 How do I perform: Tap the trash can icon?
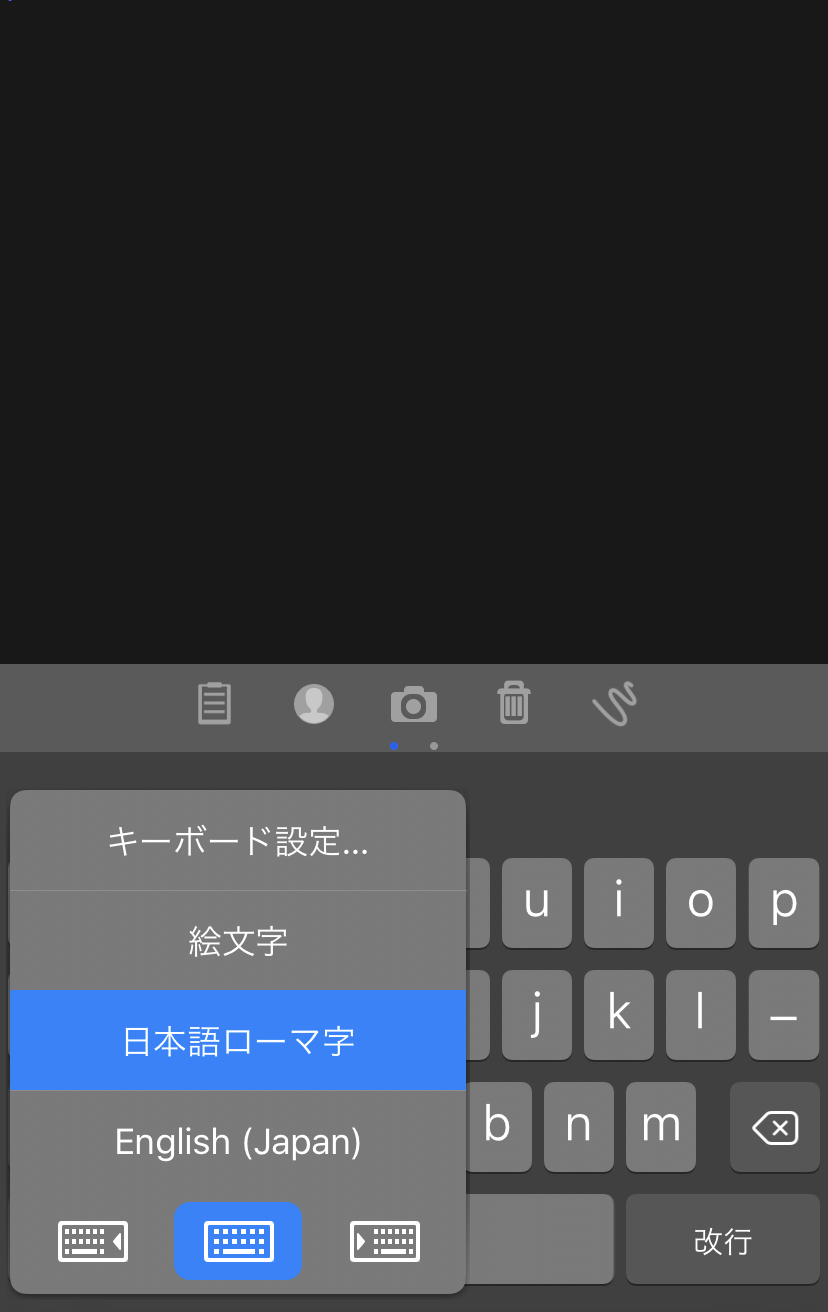[x=513, y=702]
